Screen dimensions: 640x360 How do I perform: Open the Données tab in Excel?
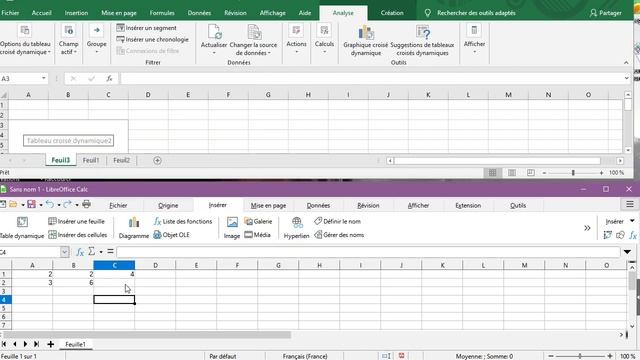[199, 13]
